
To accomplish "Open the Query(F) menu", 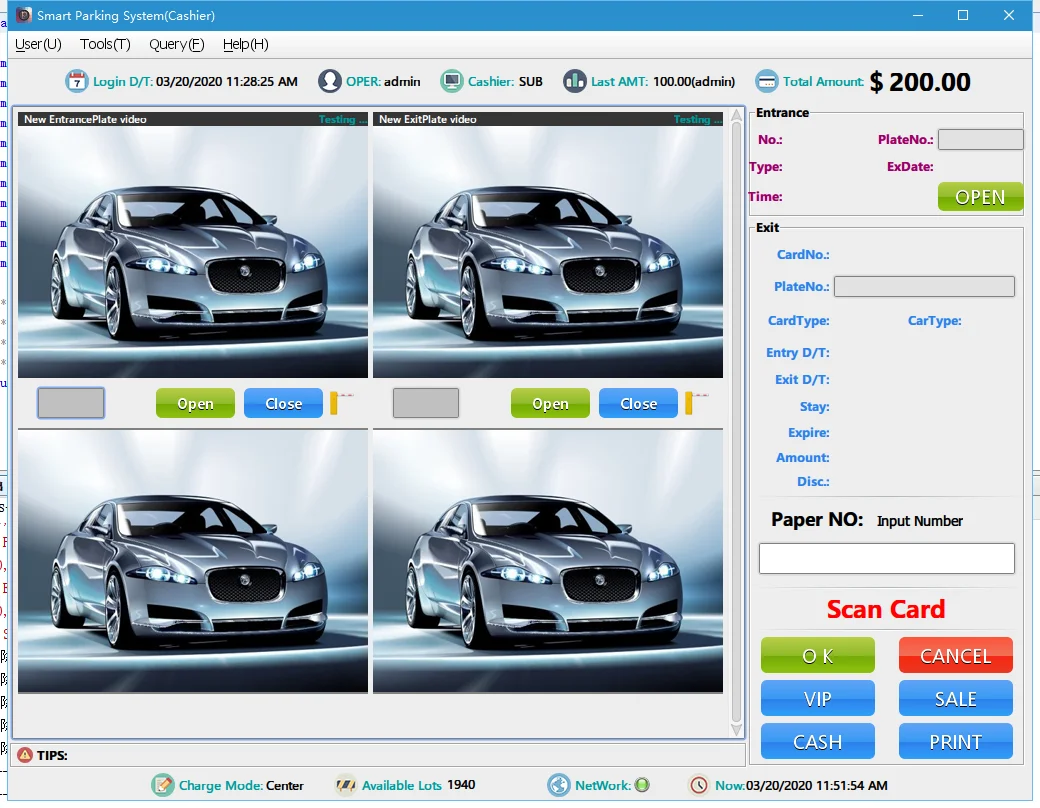I will click(x=176, y=44).
